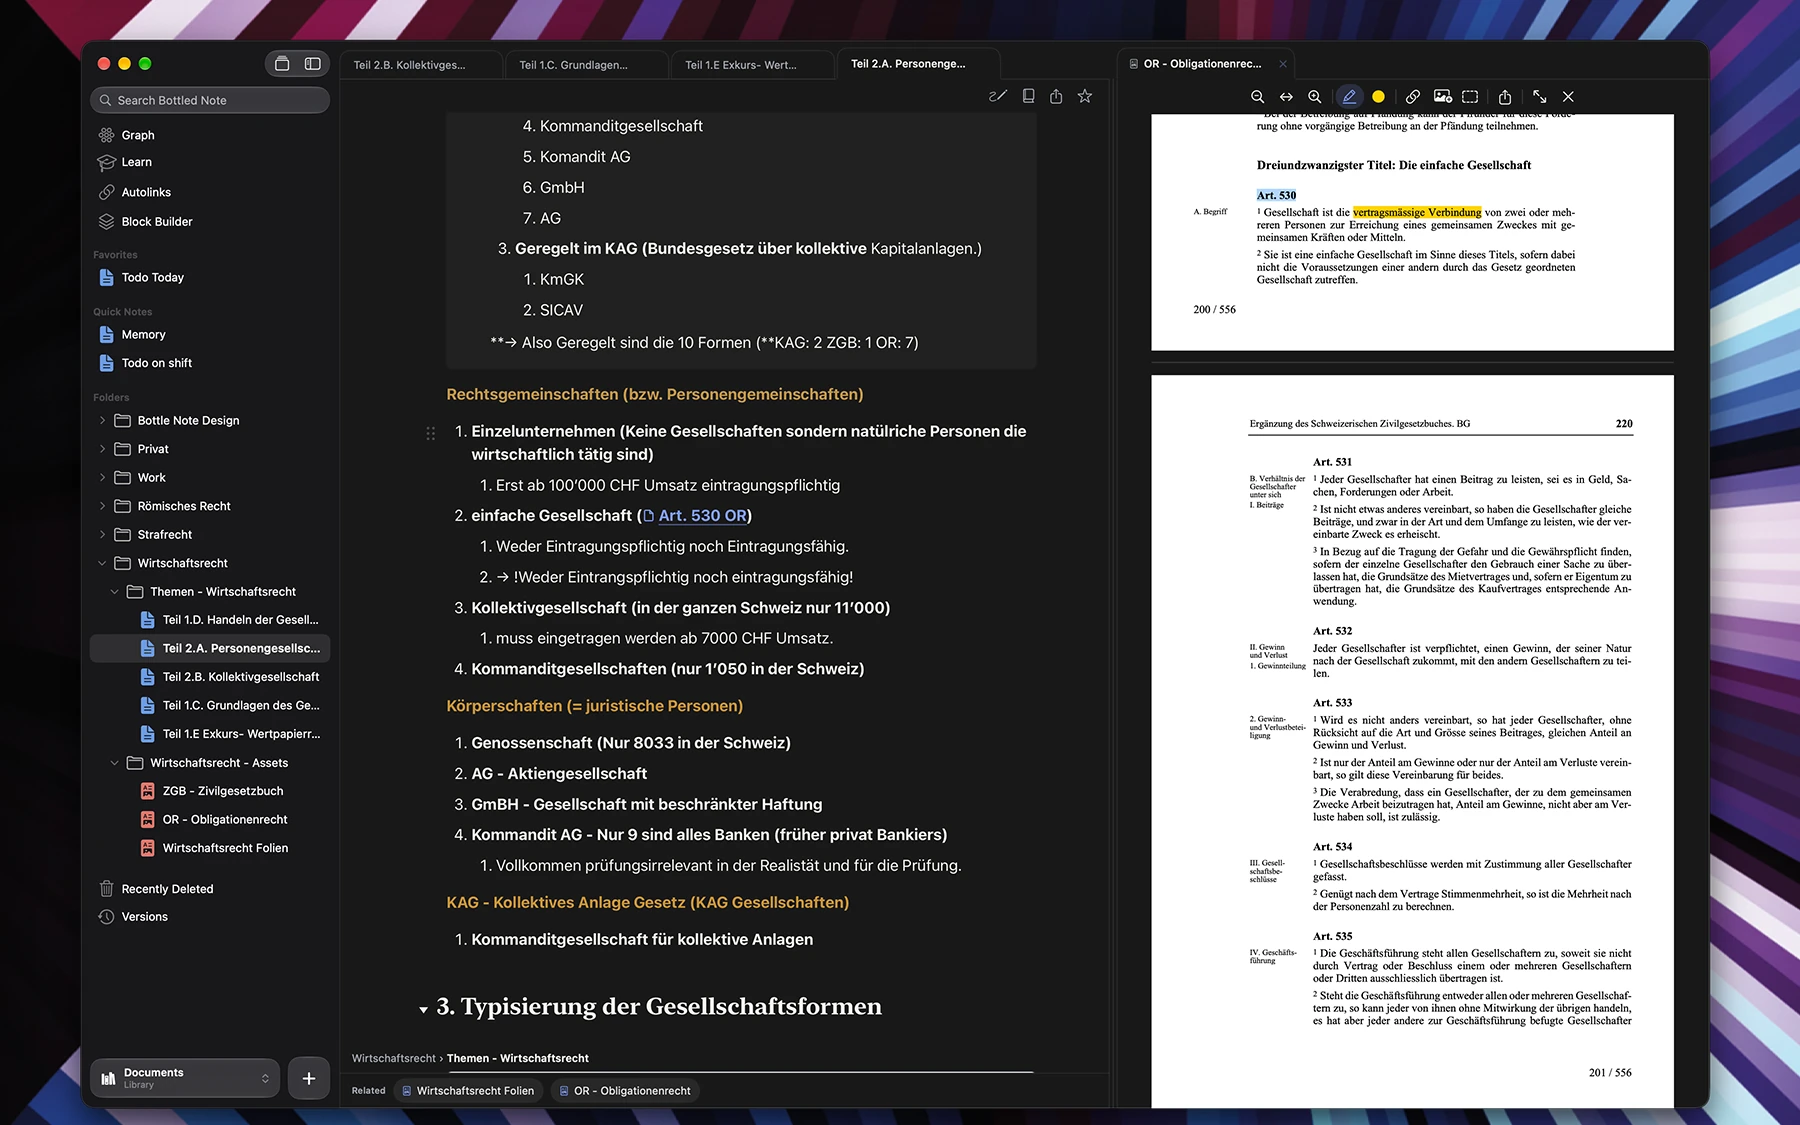Screen dimensions: 1800x1125
Task: Zoom in using the PDF toolbar magnifier
Action: 1315,97
